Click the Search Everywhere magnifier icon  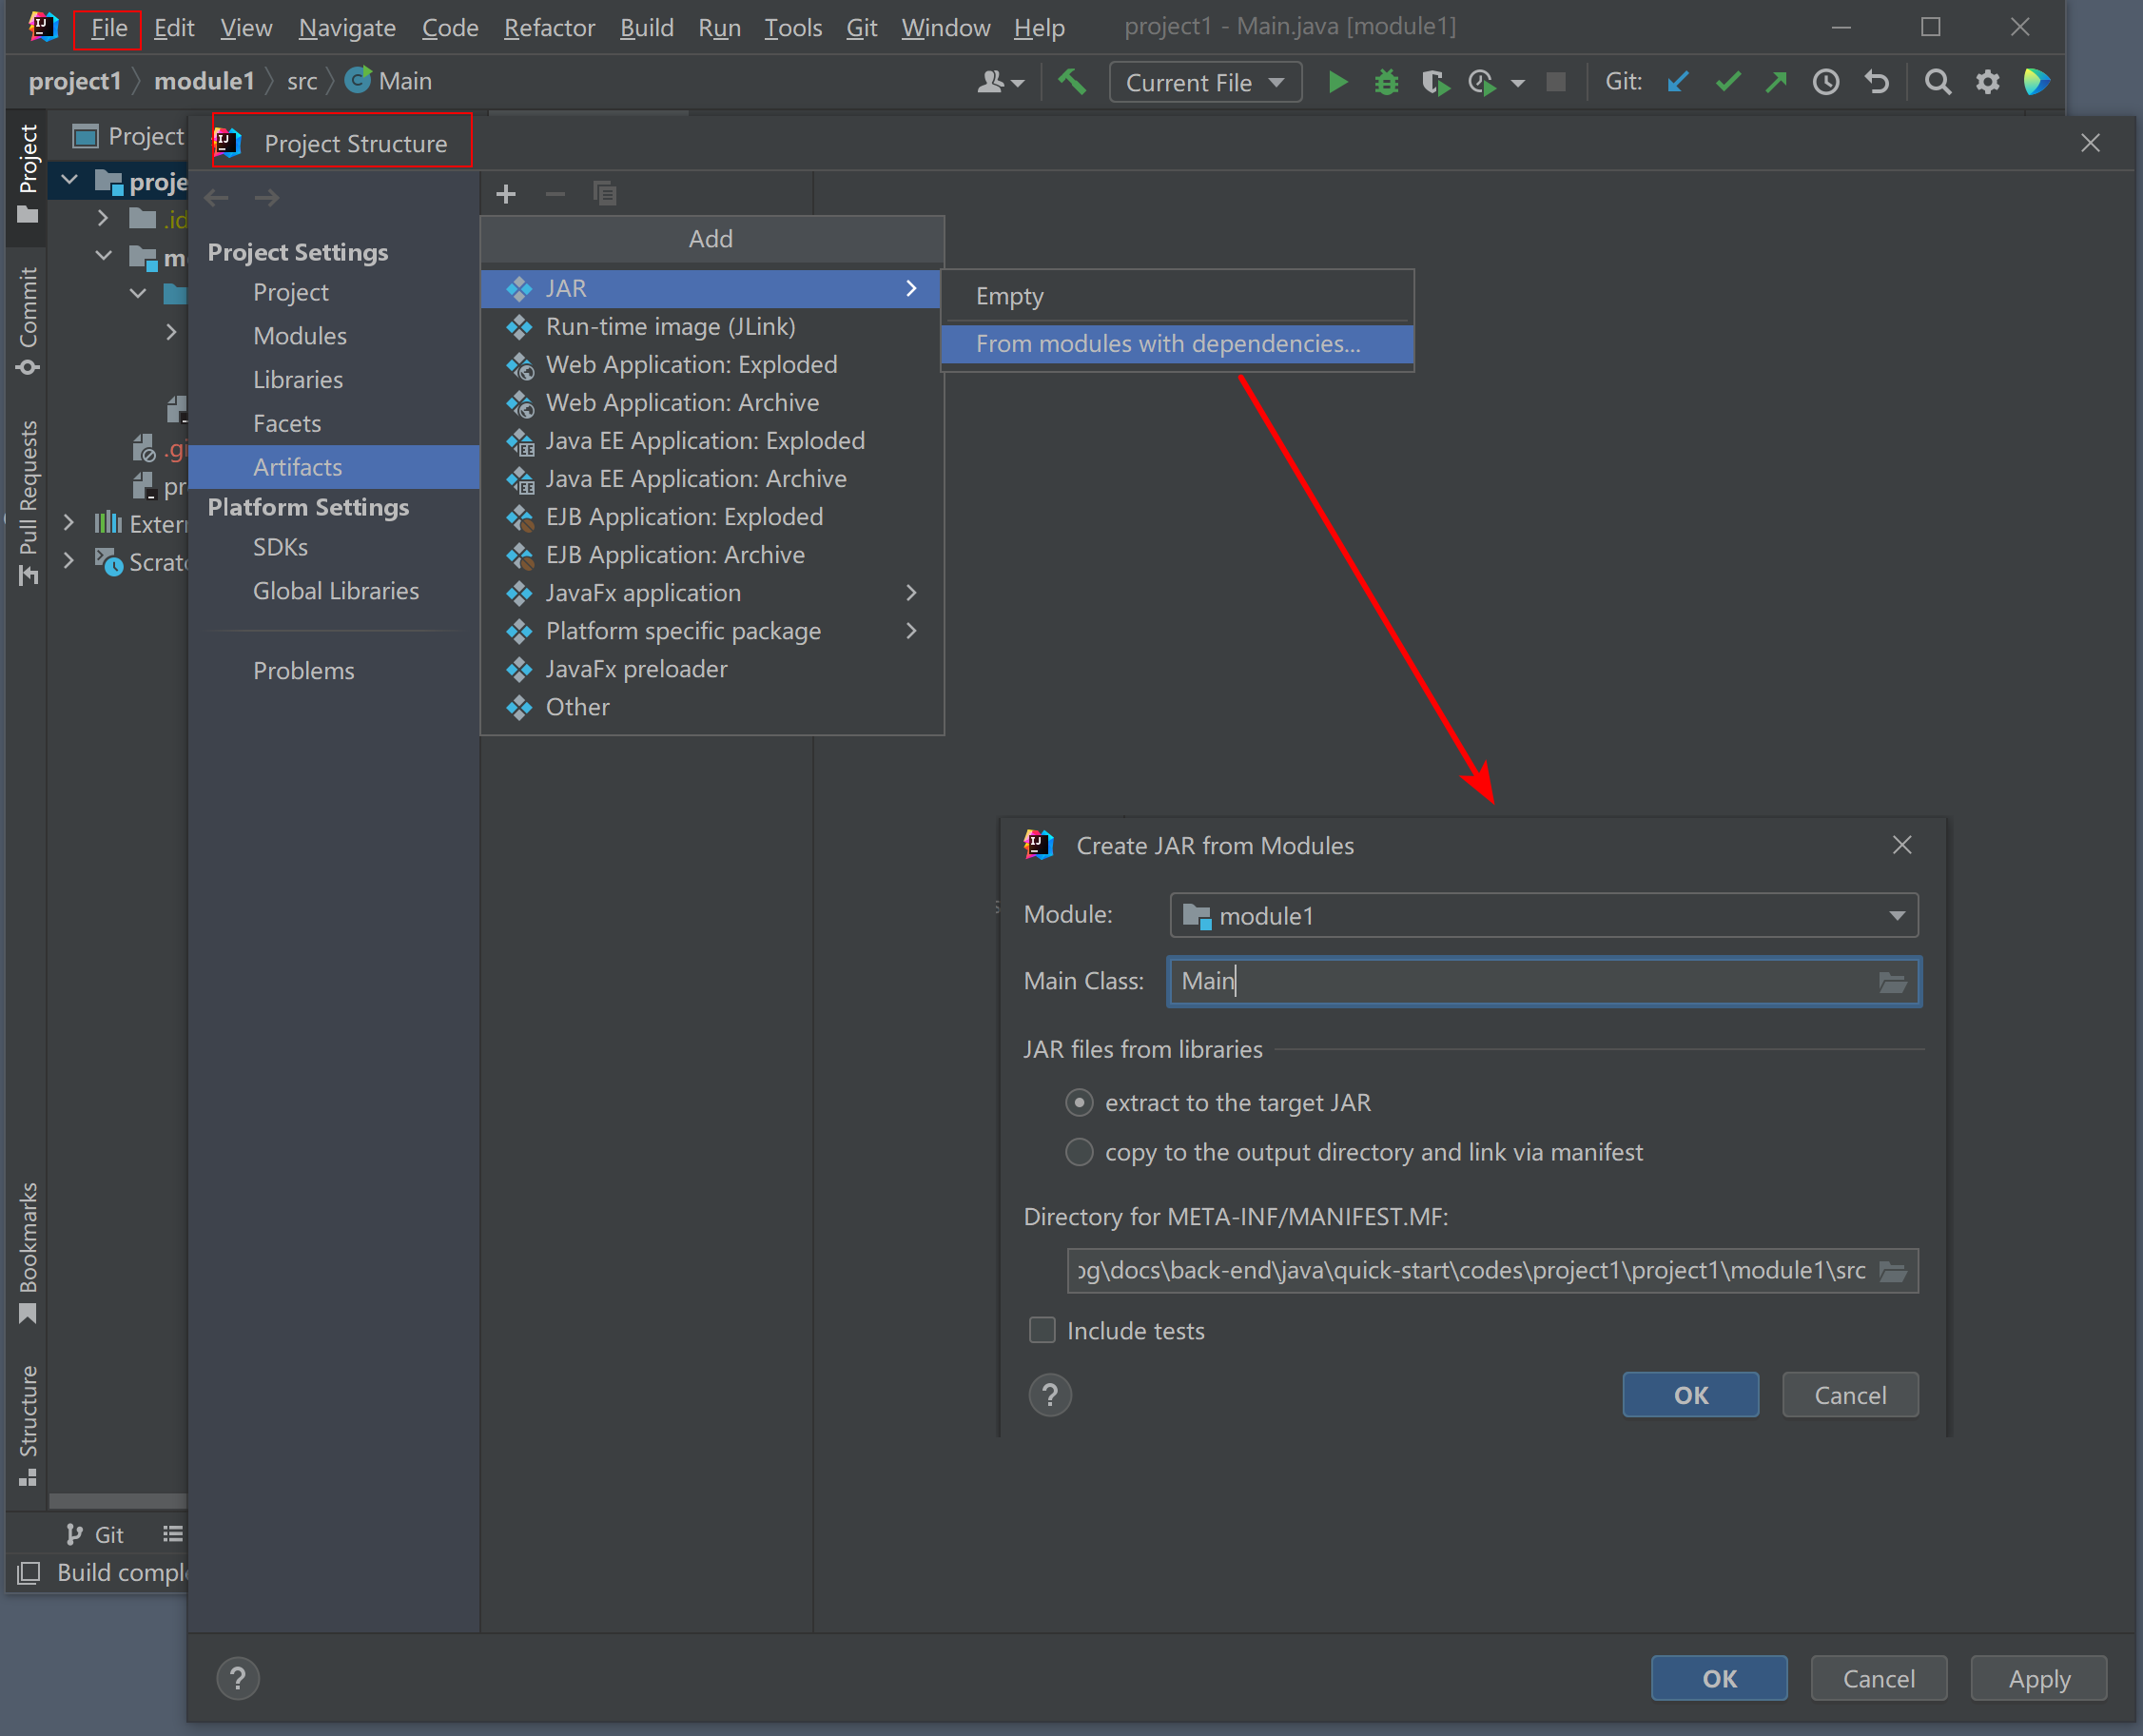(x=1937, y=82)
